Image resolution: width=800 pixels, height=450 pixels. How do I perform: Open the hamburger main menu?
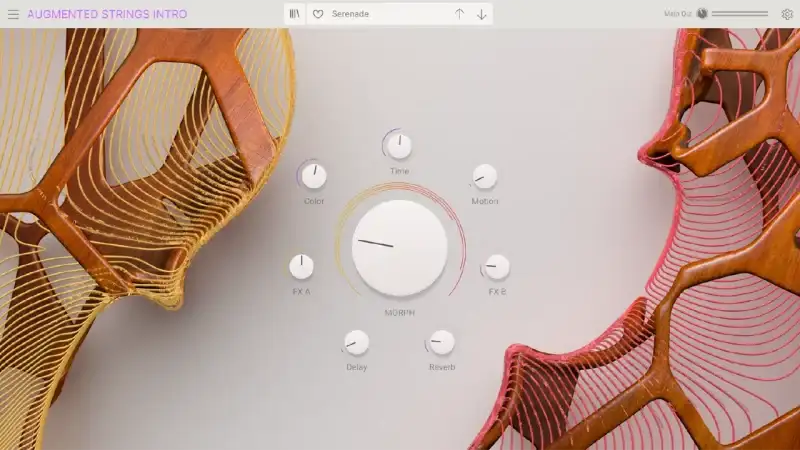[13, 14]
